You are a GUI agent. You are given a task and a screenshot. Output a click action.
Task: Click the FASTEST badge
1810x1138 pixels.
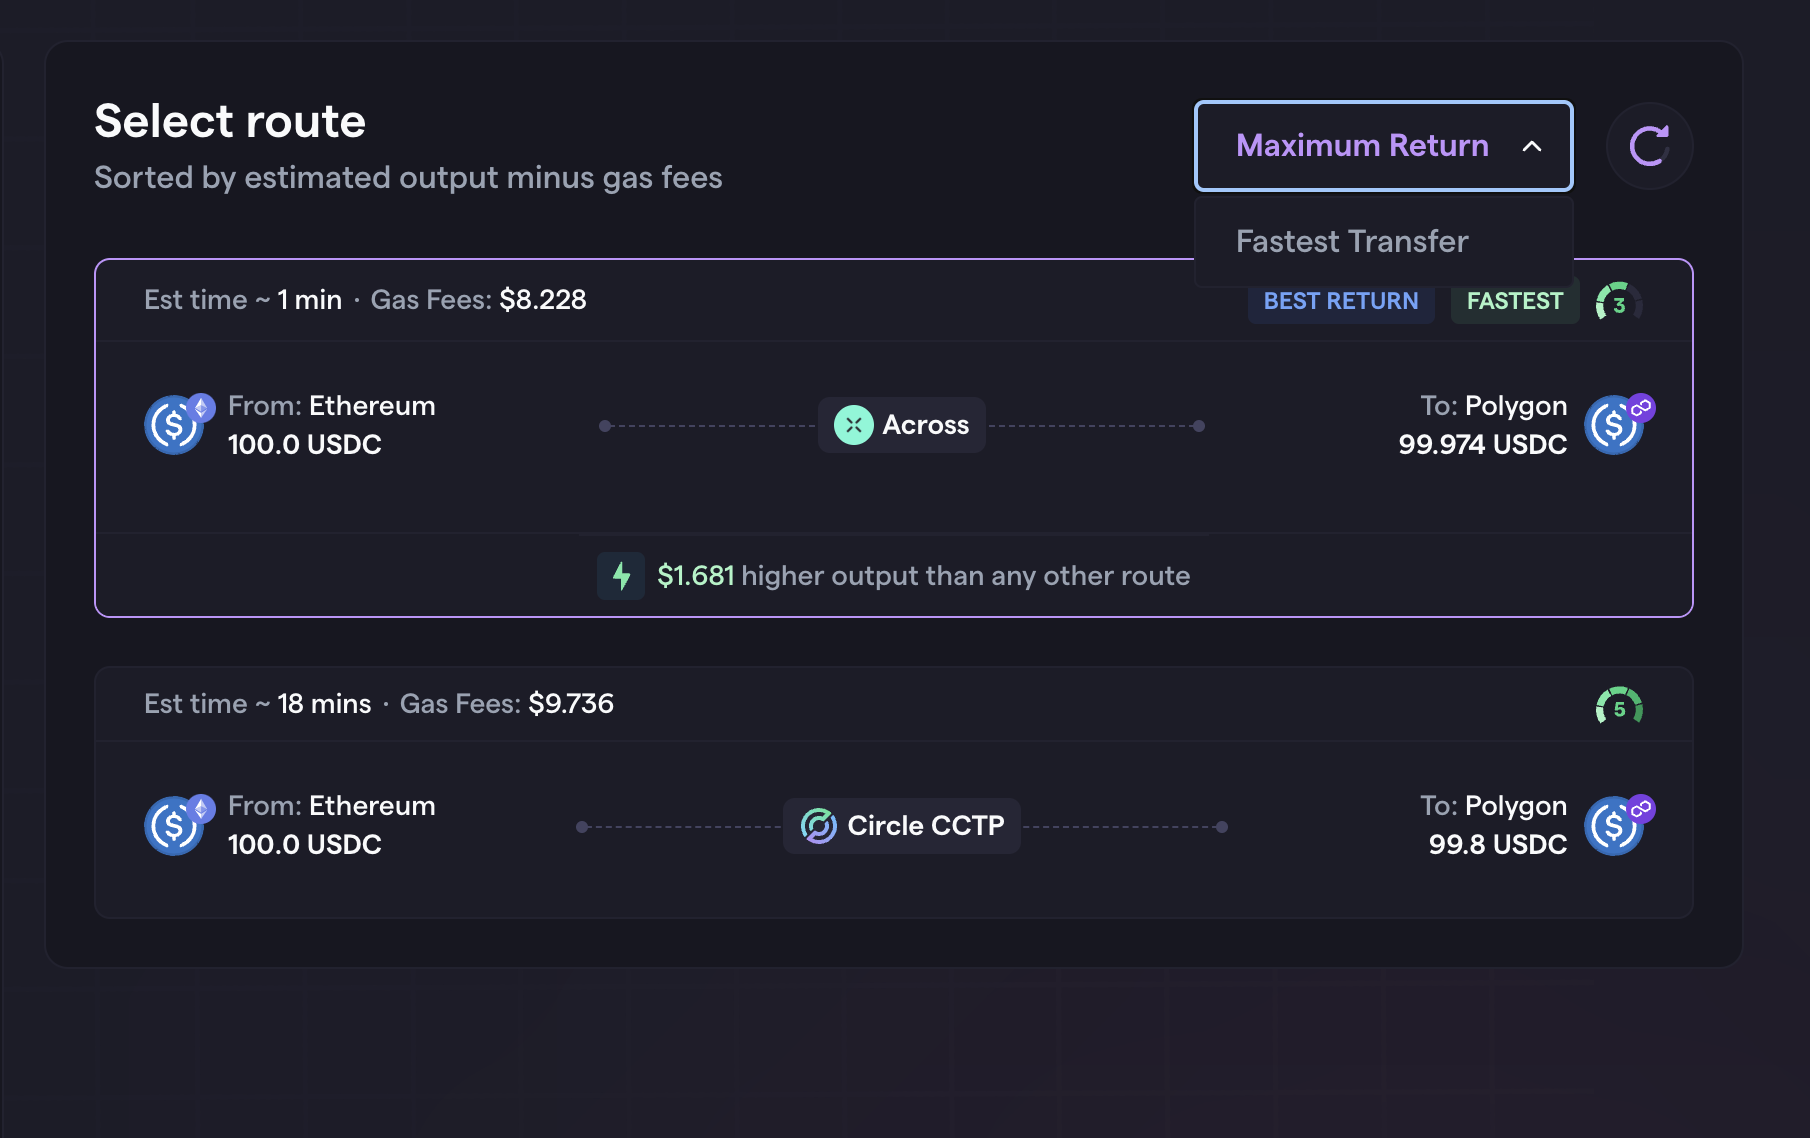pos(1514,301)
